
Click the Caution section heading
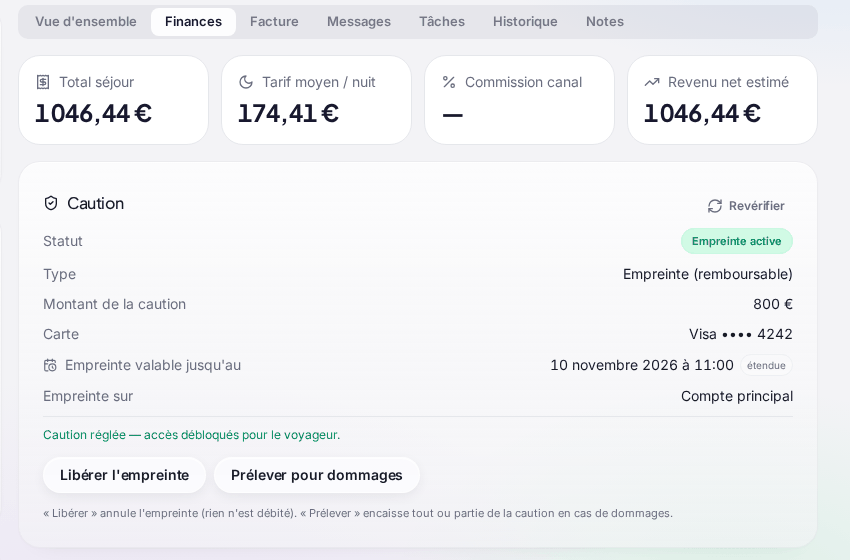coord(95,203)
